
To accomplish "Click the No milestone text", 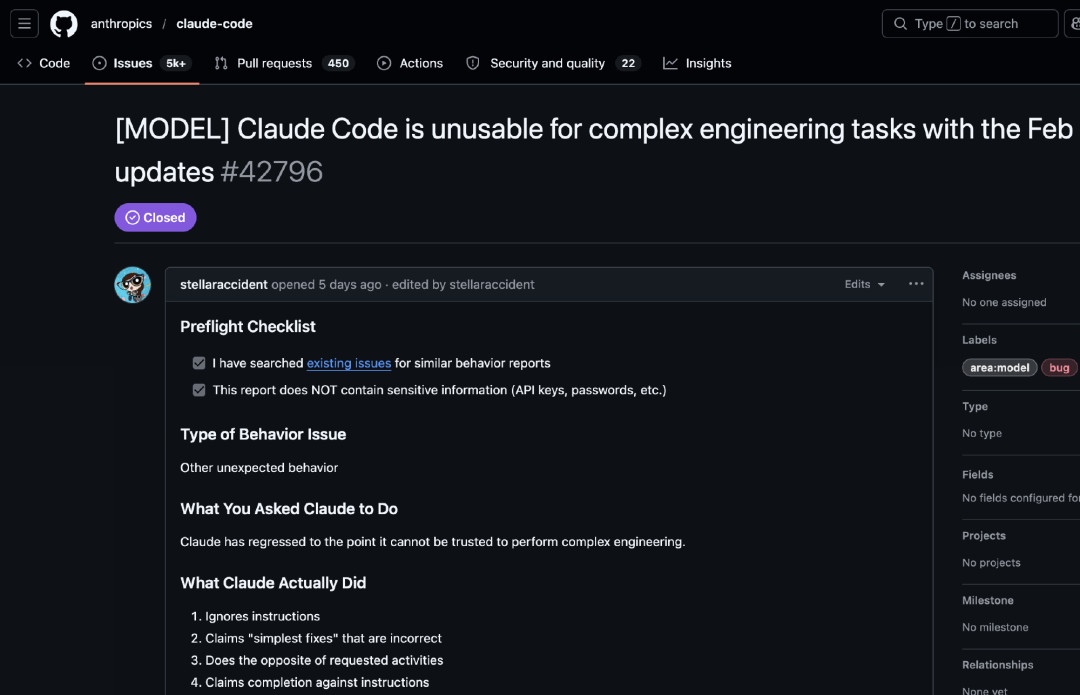I will pyautogui.click(x=995, y=627).
